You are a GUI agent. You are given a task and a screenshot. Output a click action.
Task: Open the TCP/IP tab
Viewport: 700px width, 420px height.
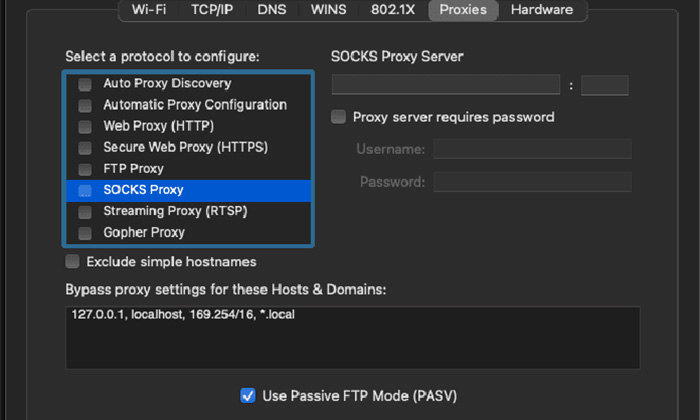click(213, 10)
